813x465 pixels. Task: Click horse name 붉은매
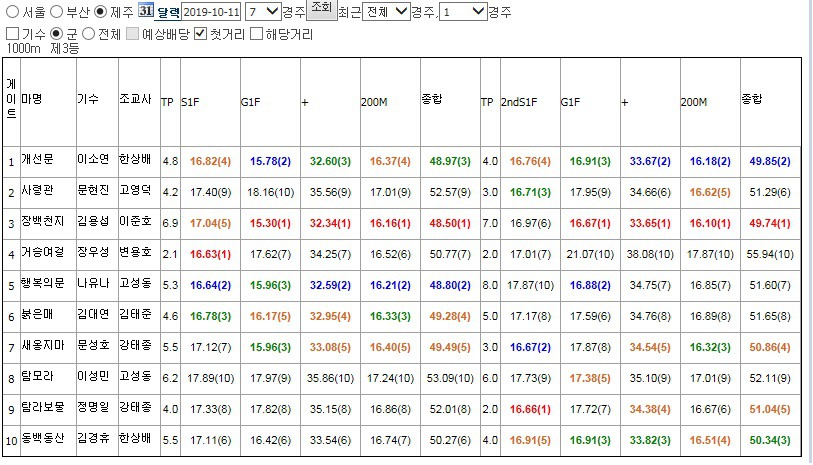pyautogui.click(x=37, y=314)
